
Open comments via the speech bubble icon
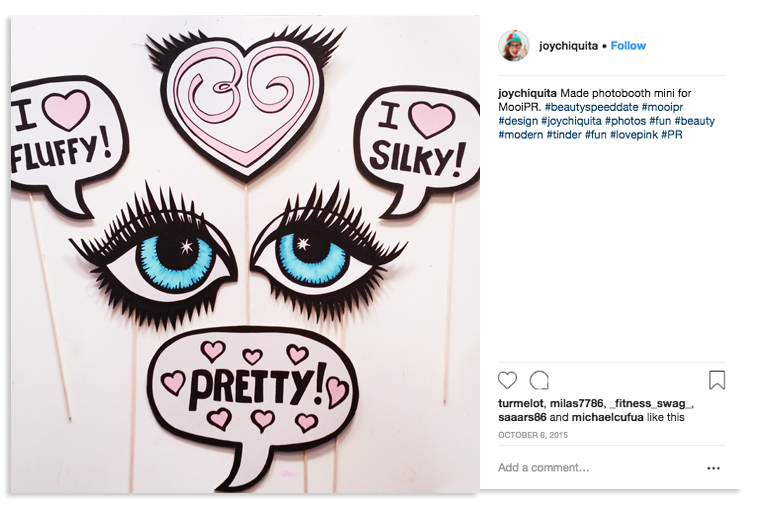539,380
